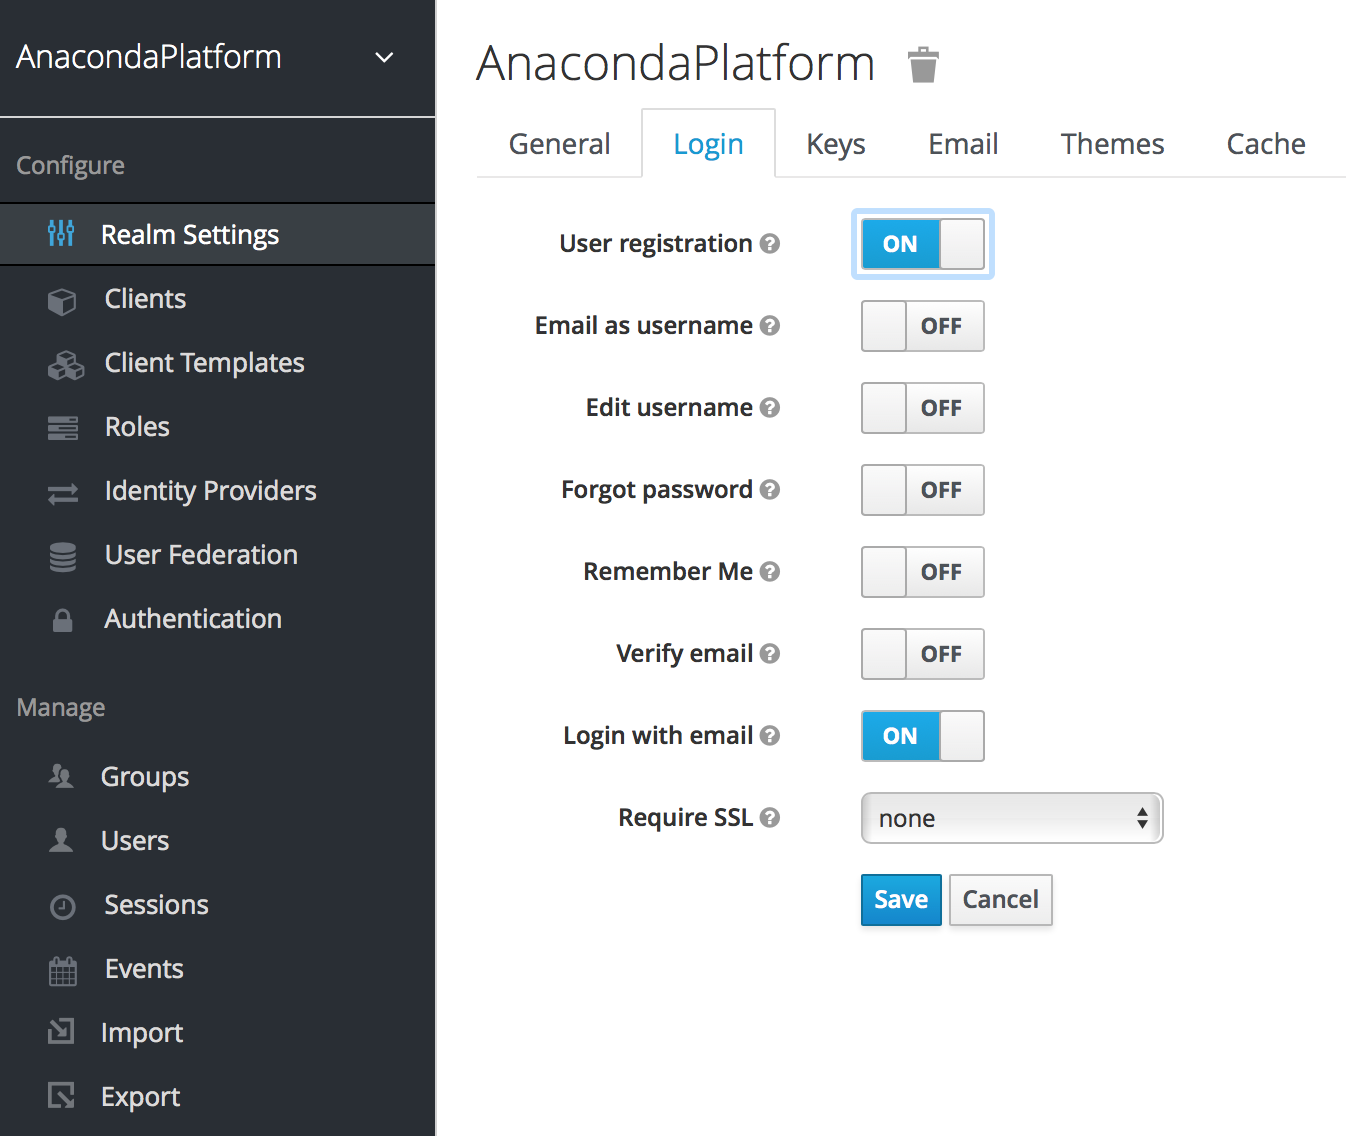Click the Identity Providers arrows icon
1346x1136 pixels.
pyautogui.click(x=63, y=493)
